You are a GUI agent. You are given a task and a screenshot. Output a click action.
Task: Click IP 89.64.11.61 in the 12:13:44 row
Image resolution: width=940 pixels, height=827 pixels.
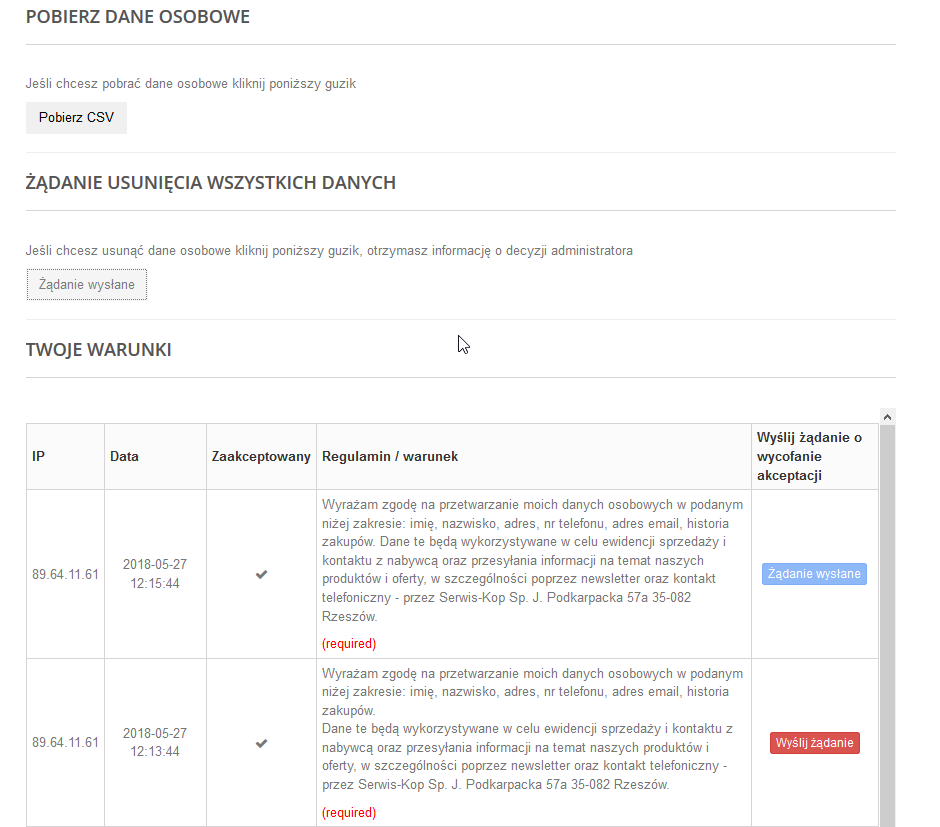(65, 743)
